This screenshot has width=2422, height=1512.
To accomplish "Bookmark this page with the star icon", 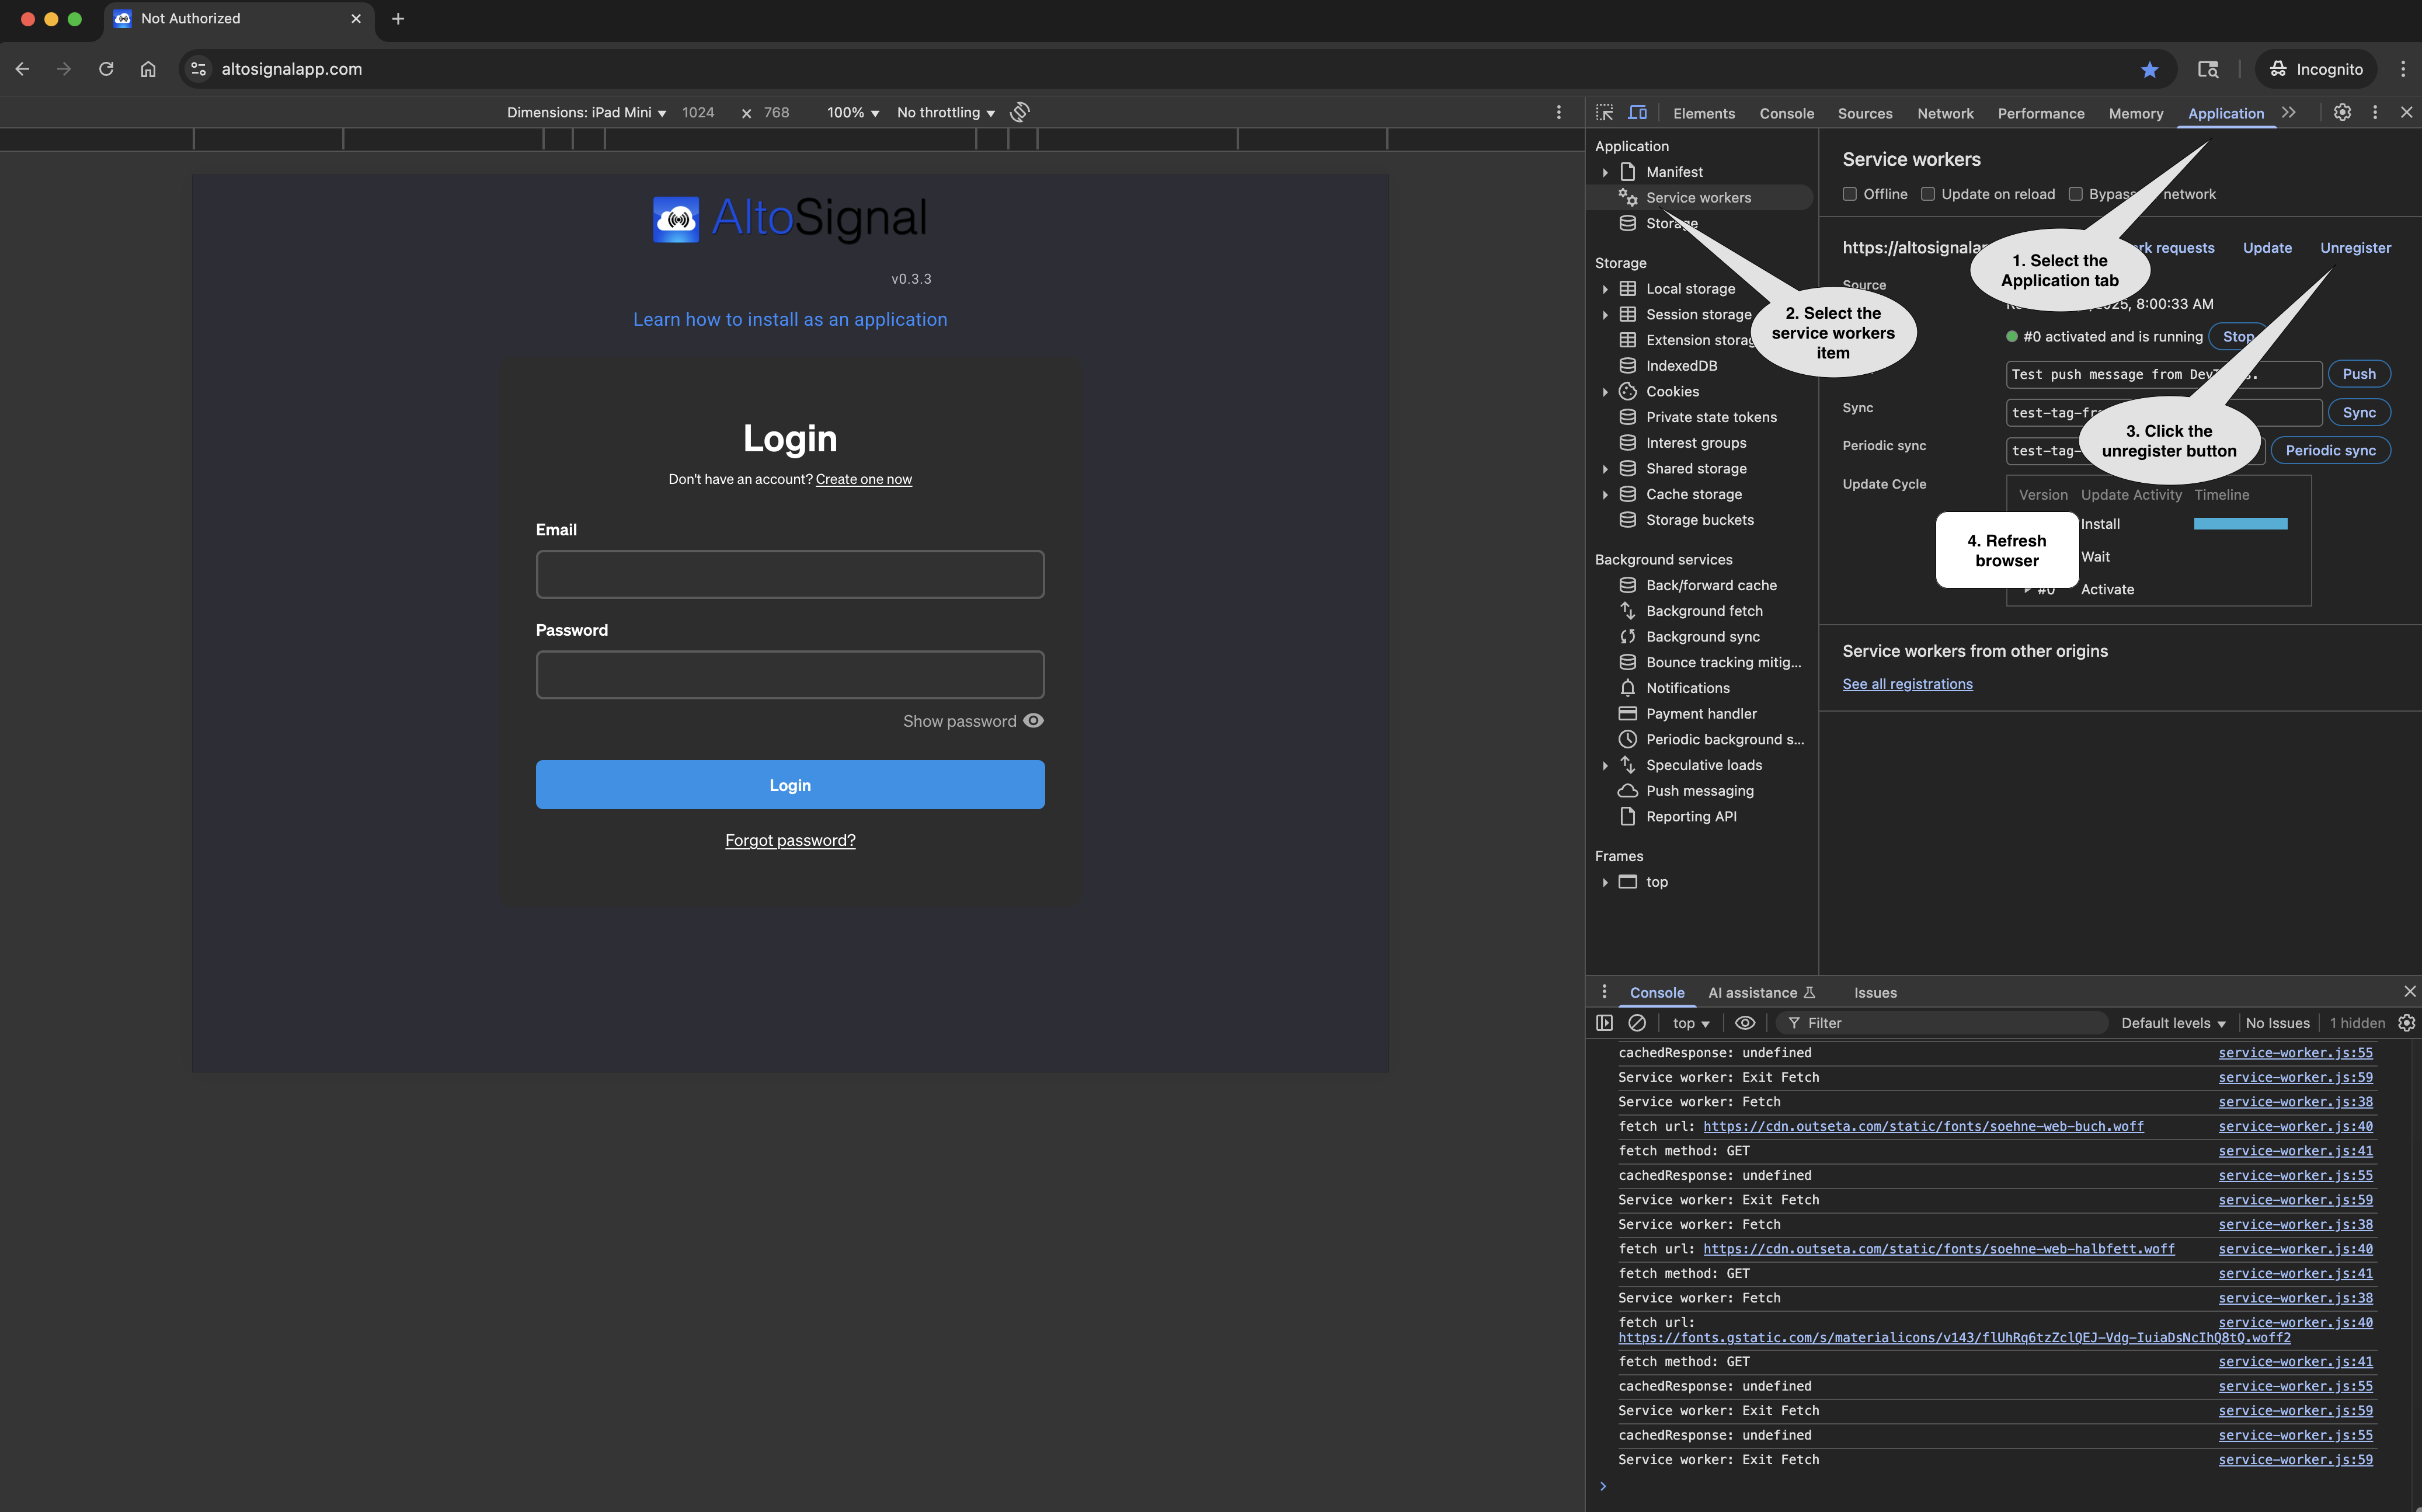I will pos(2149,69).
